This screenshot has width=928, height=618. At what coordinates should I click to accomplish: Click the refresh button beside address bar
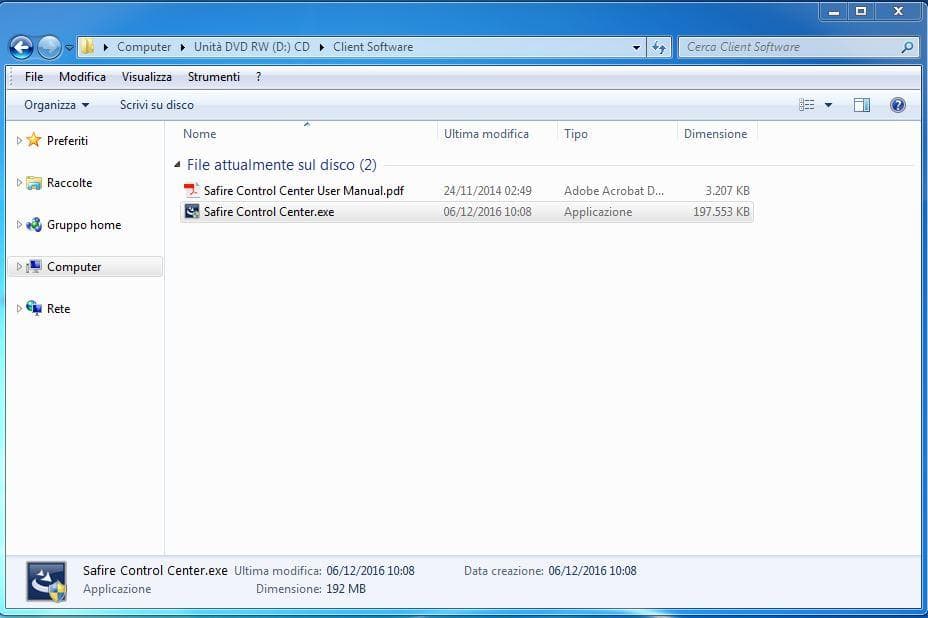point(659,47)
